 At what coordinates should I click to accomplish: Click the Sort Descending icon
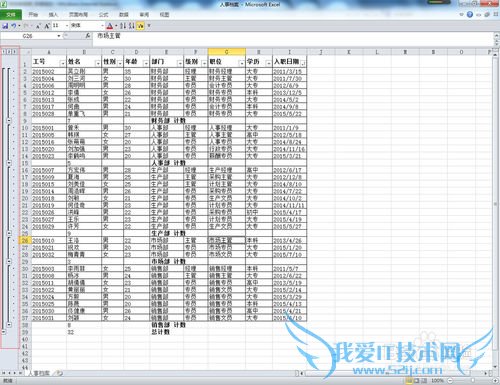pos(132,26)
